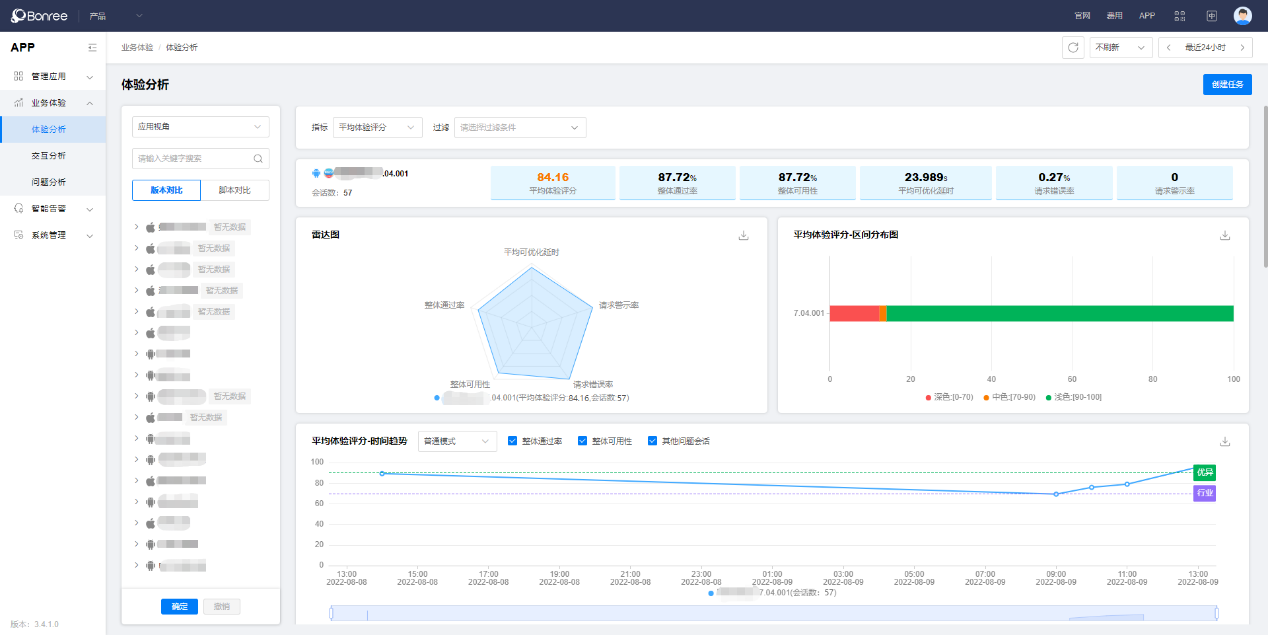Download the 雷达图 radar chart

(x=743, y=235)
